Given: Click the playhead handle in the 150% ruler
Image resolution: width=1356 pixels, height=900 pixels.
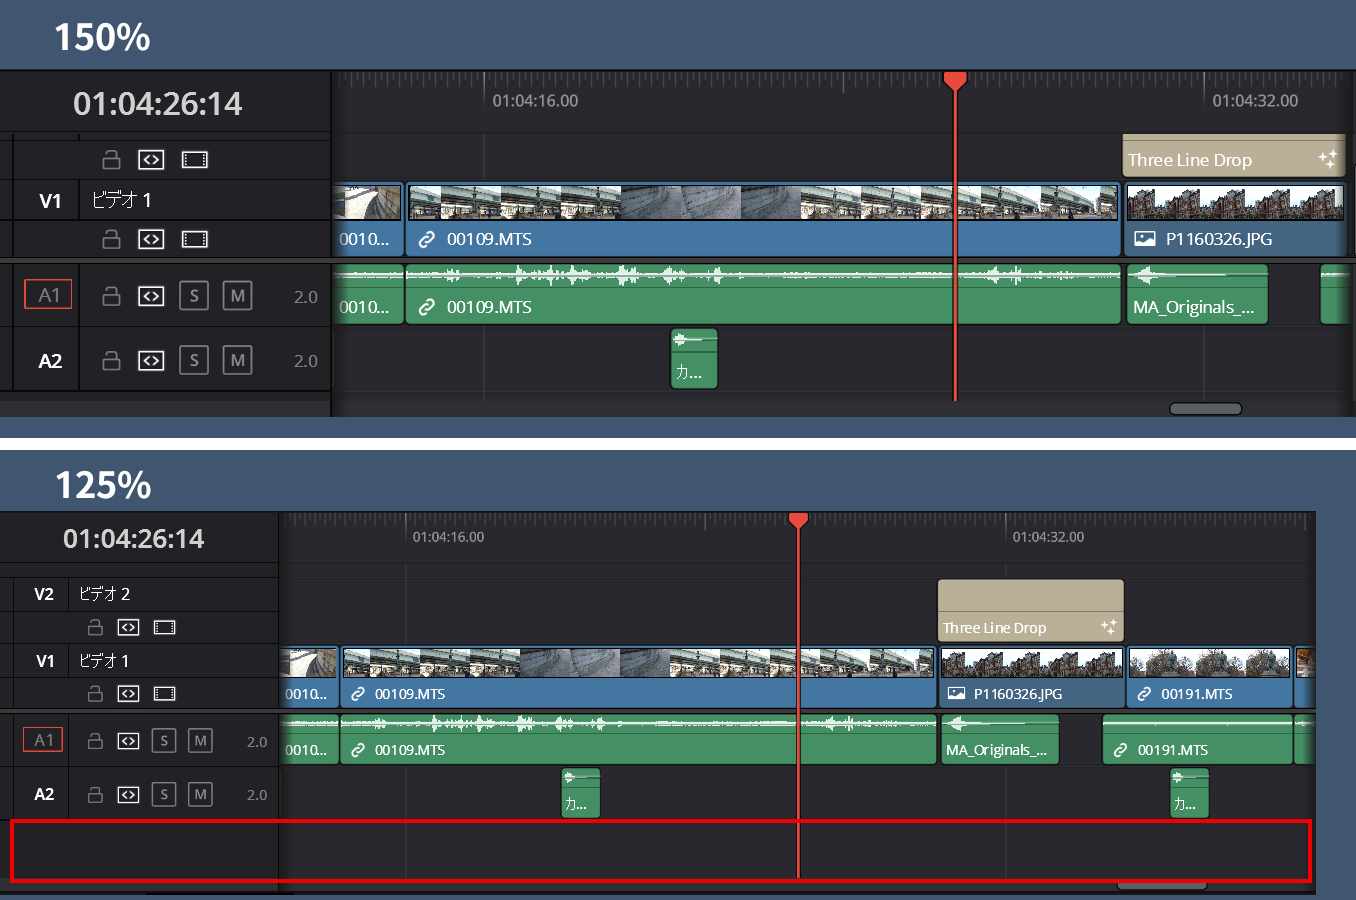Looking at the screenshot, I should [955, 80].
